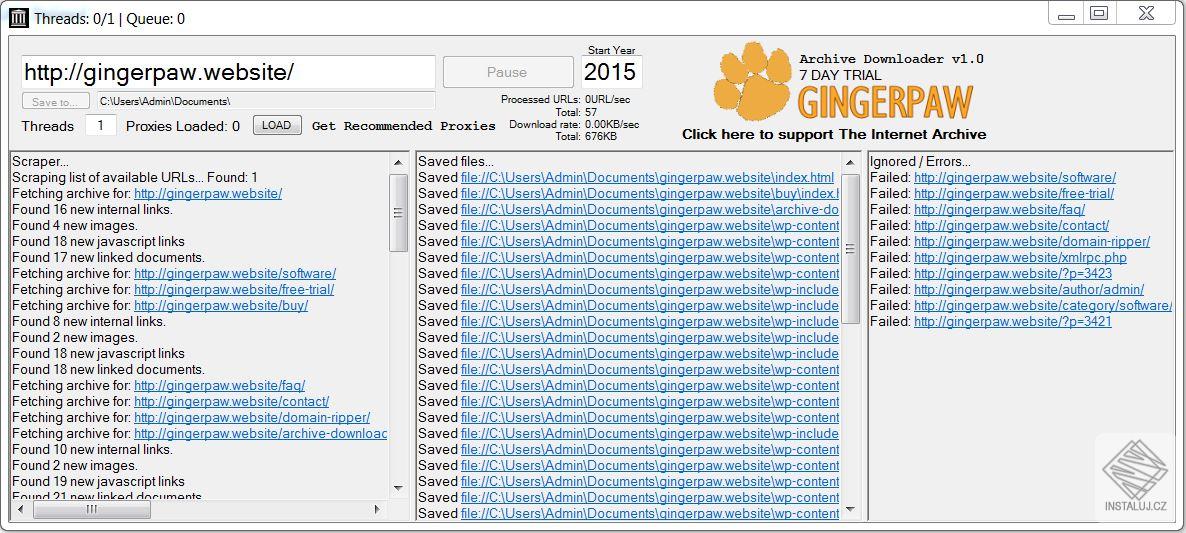Open the scraper link gingerpaw.website/buy/
This screenshot has height=533, width=1186.
pos(222,305)
